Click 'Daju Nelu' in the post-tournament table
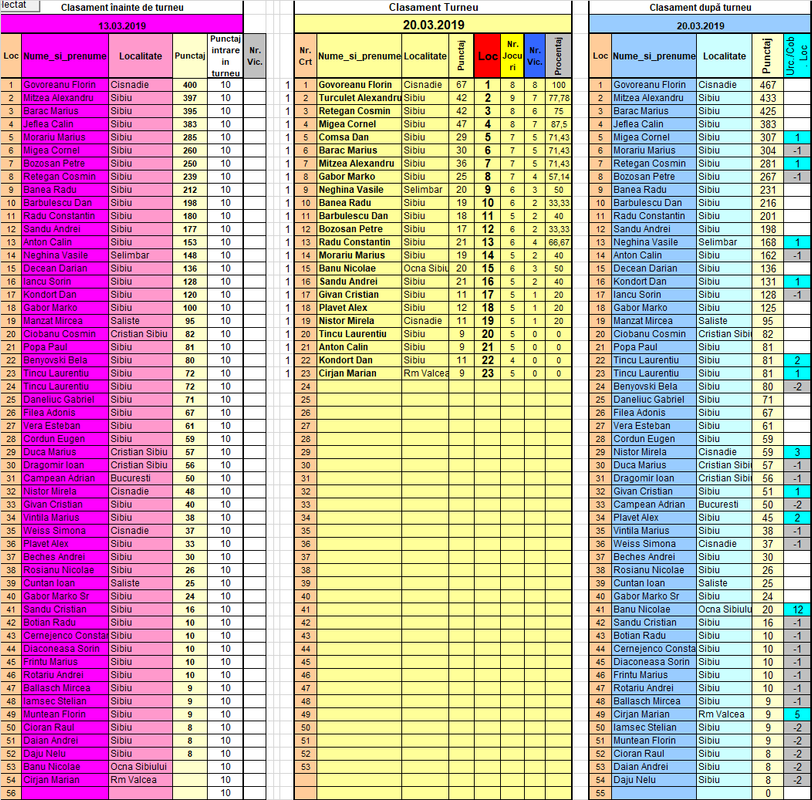Screen dimensions: 812x800 [654, 780]
